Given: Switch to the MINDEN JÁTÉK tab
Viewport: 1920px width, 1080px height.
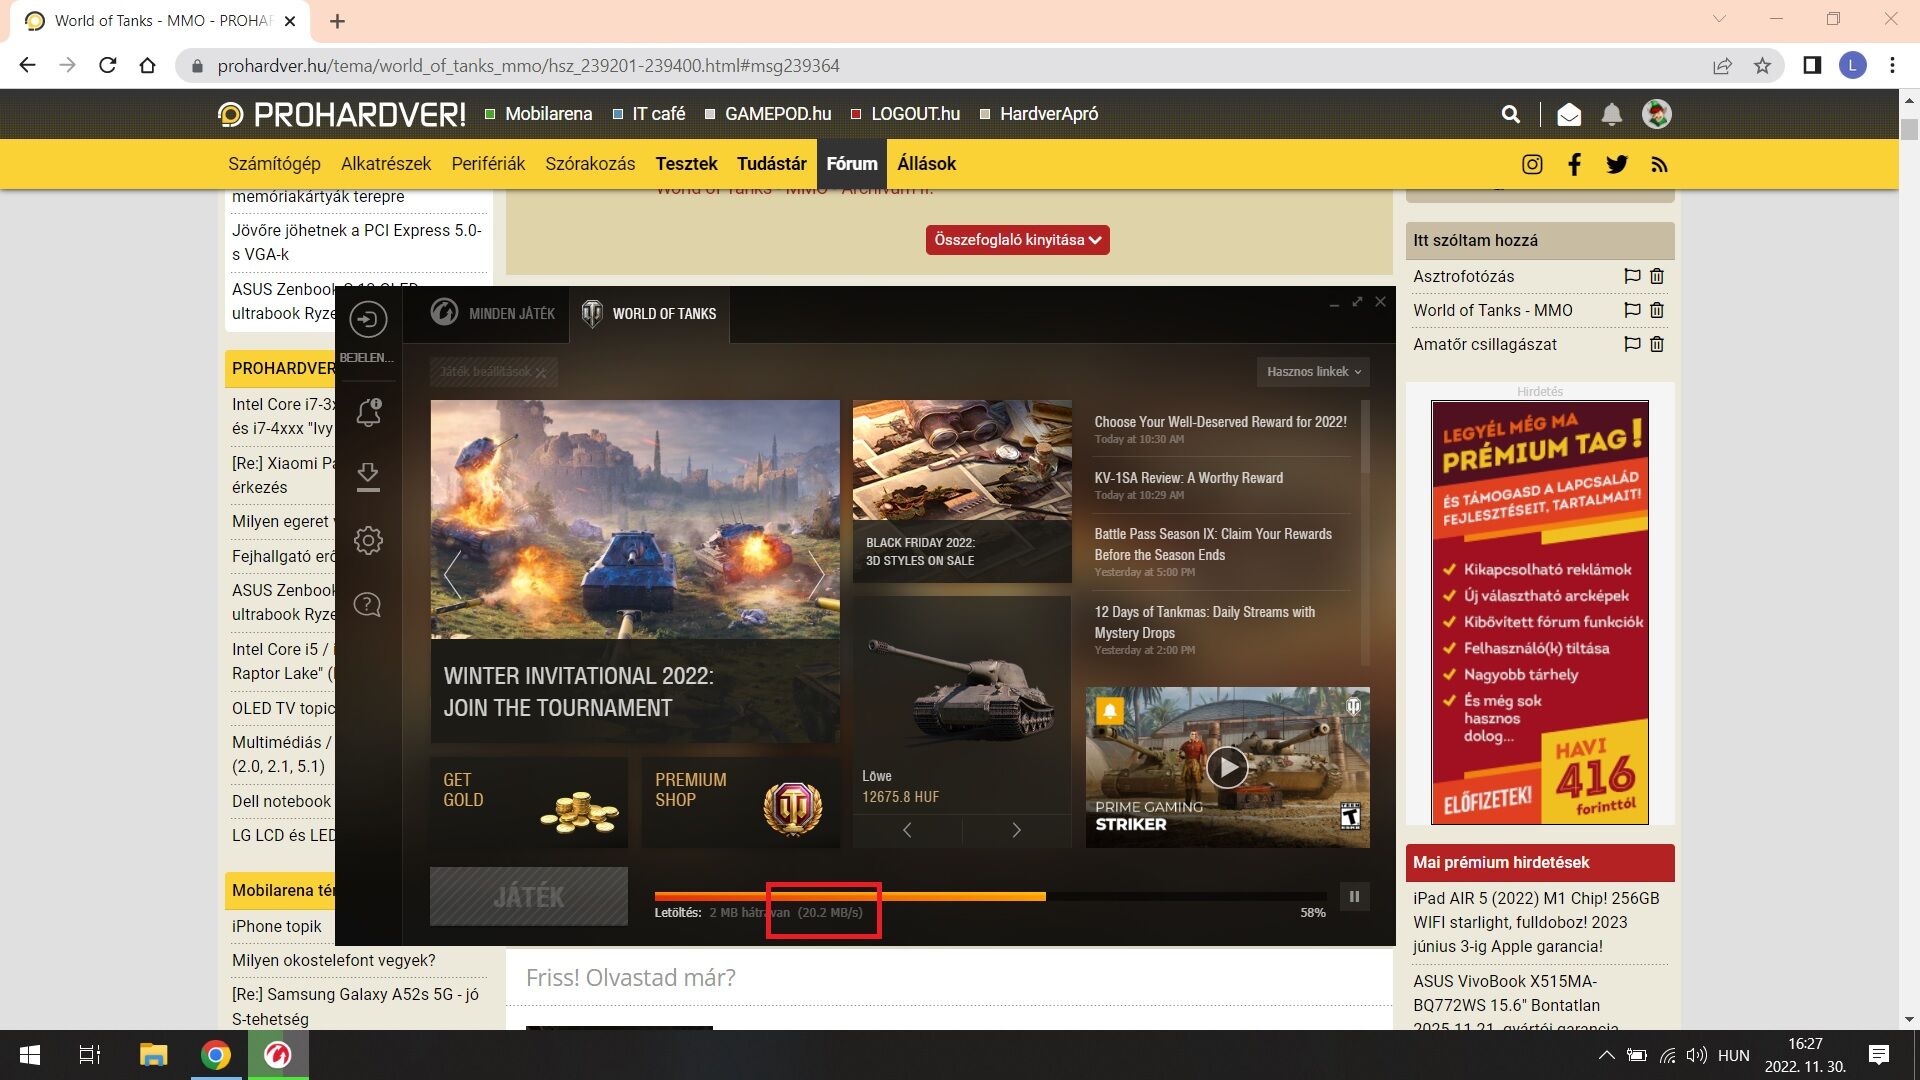Looking at the screenshot, I should pos(493,314).
